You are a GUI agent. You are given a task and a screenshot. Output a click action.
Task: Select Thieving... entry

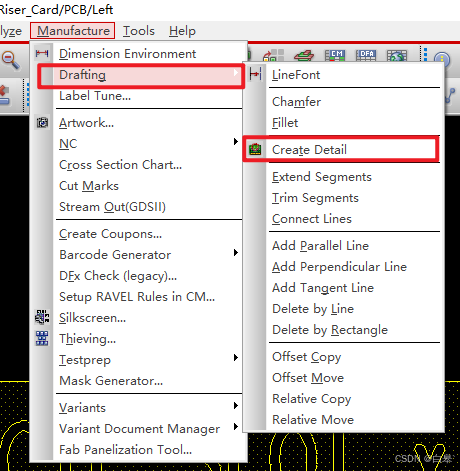(x=87, y=339)
